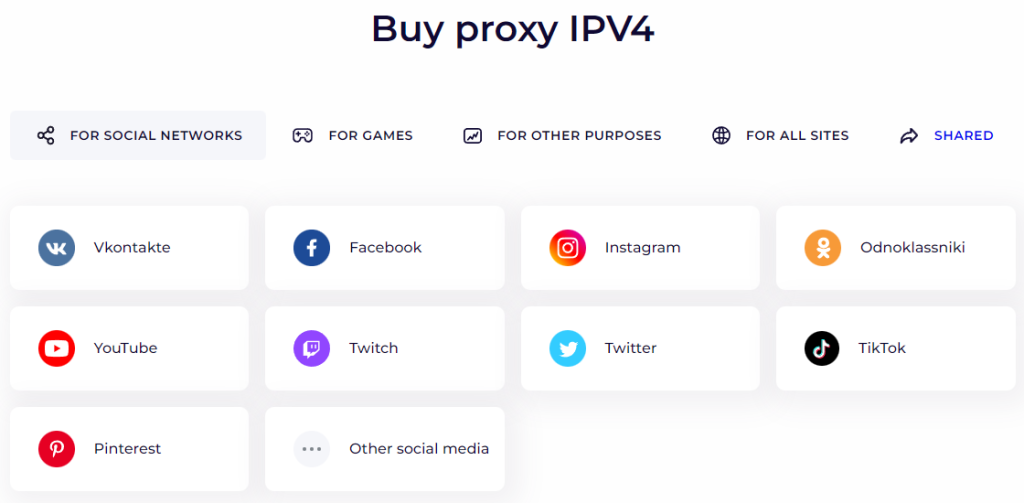Click the purple Twitch icon
This screenshot has height=503, width=1024.
(312, 348)
